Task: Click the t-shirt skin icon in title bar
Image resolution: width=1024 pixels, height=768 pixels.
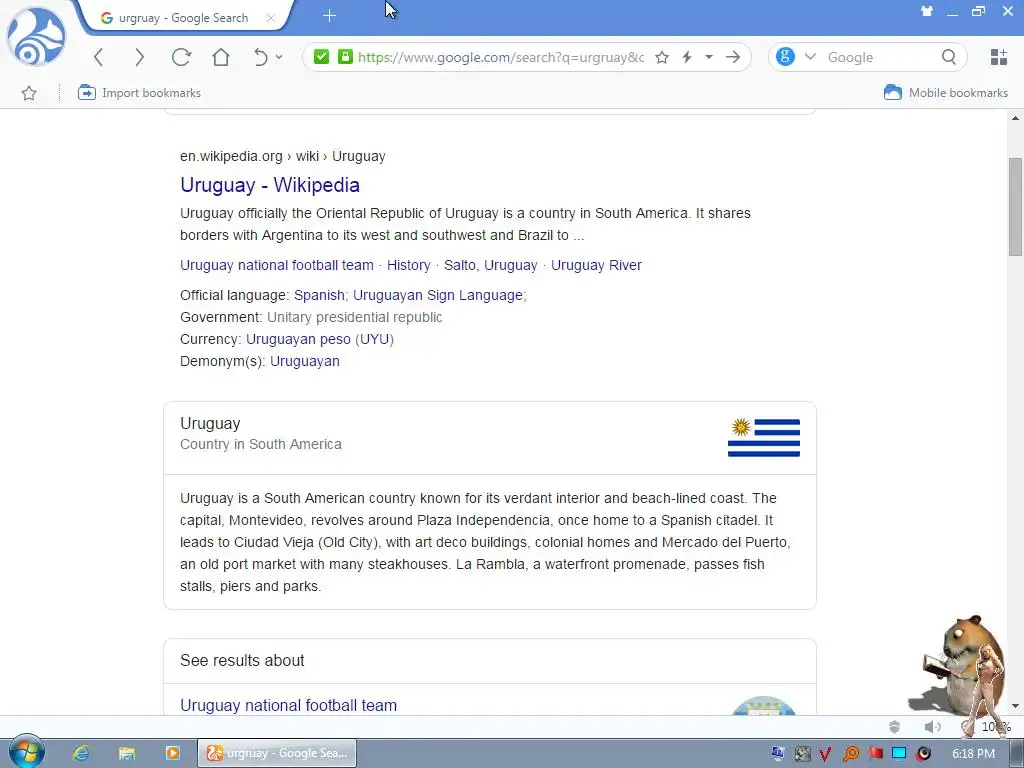Action: click(x=927, y=11)
